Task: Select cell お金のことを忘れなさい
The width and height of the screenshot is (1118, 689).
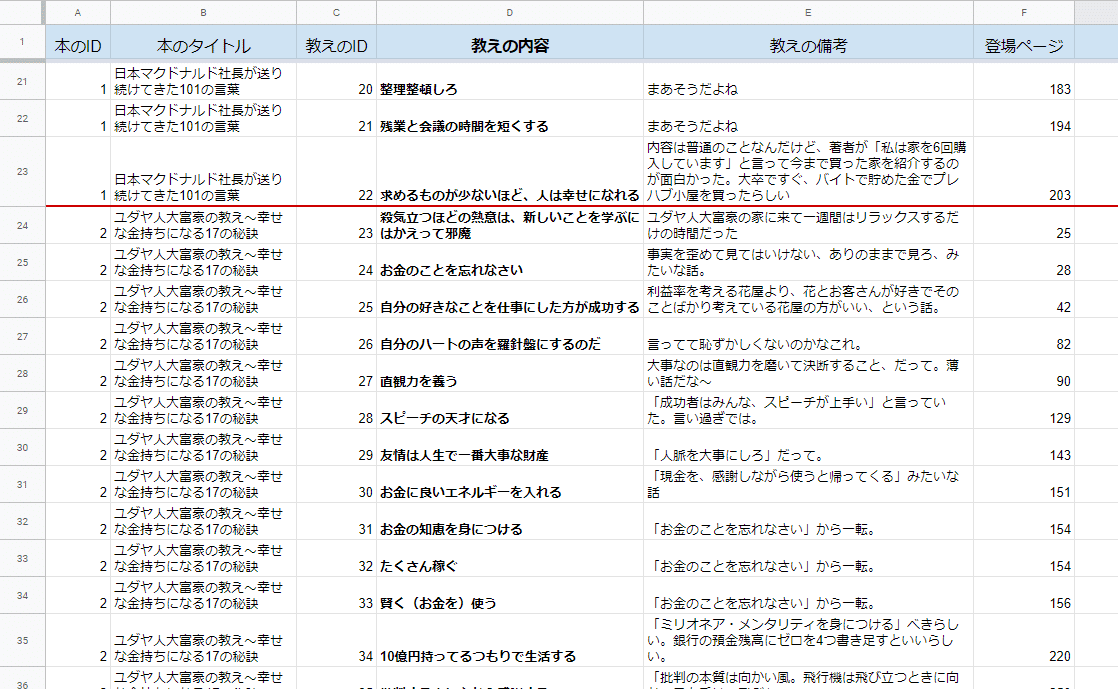Action: point(510,262)
